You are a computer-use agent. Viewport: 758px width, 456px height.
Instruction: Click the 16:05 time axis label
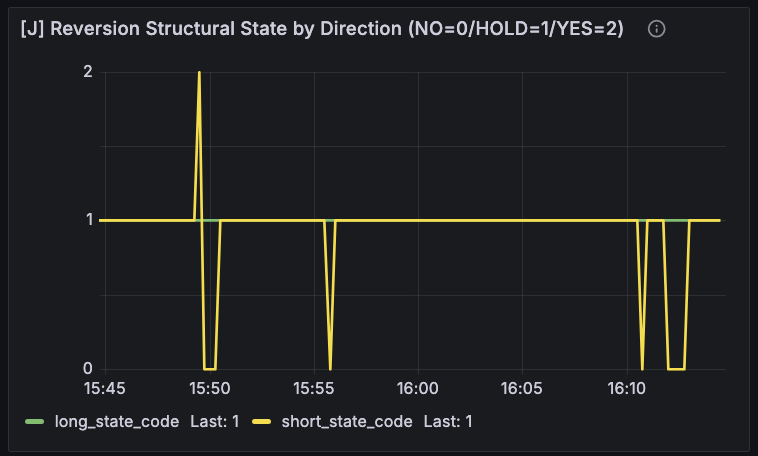tap(523, 387)
